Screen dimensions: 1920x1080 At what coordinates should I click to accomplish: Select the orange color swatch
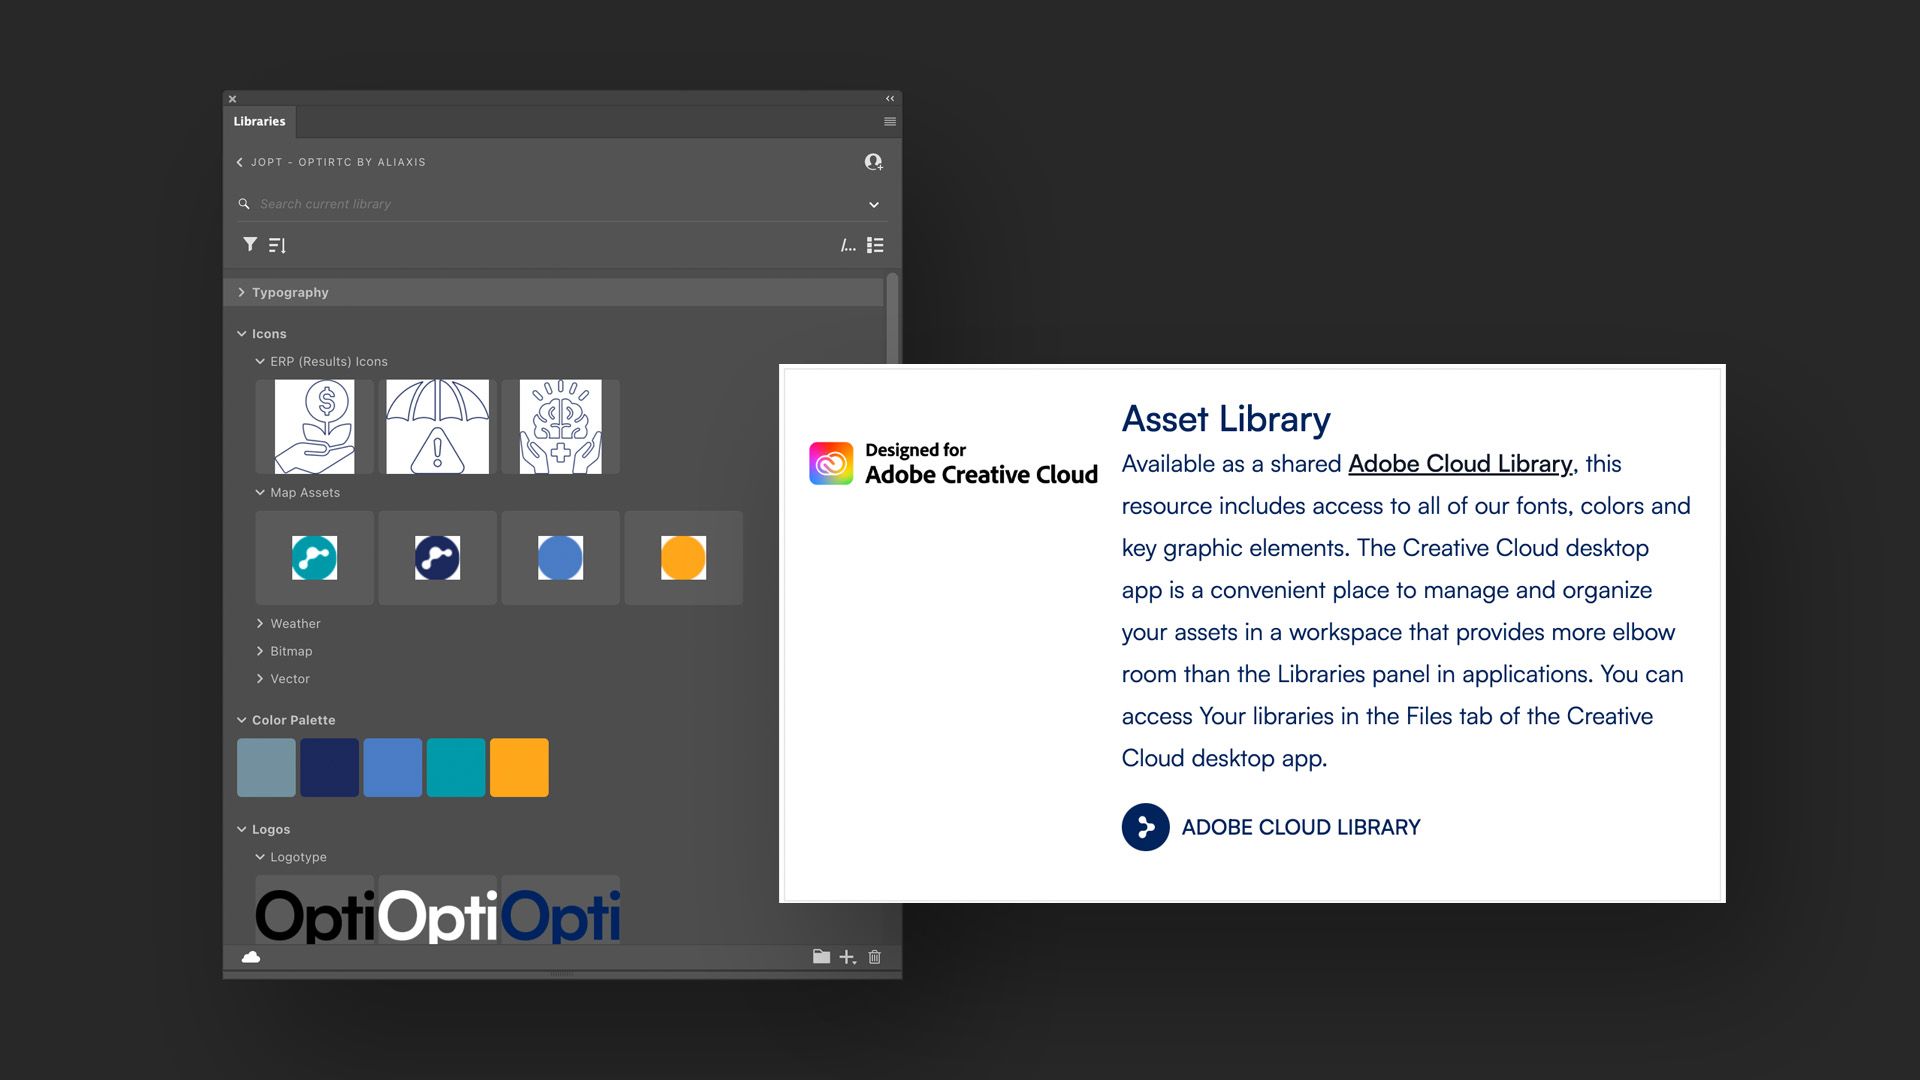pyautogui.click(x=519, y=768)
